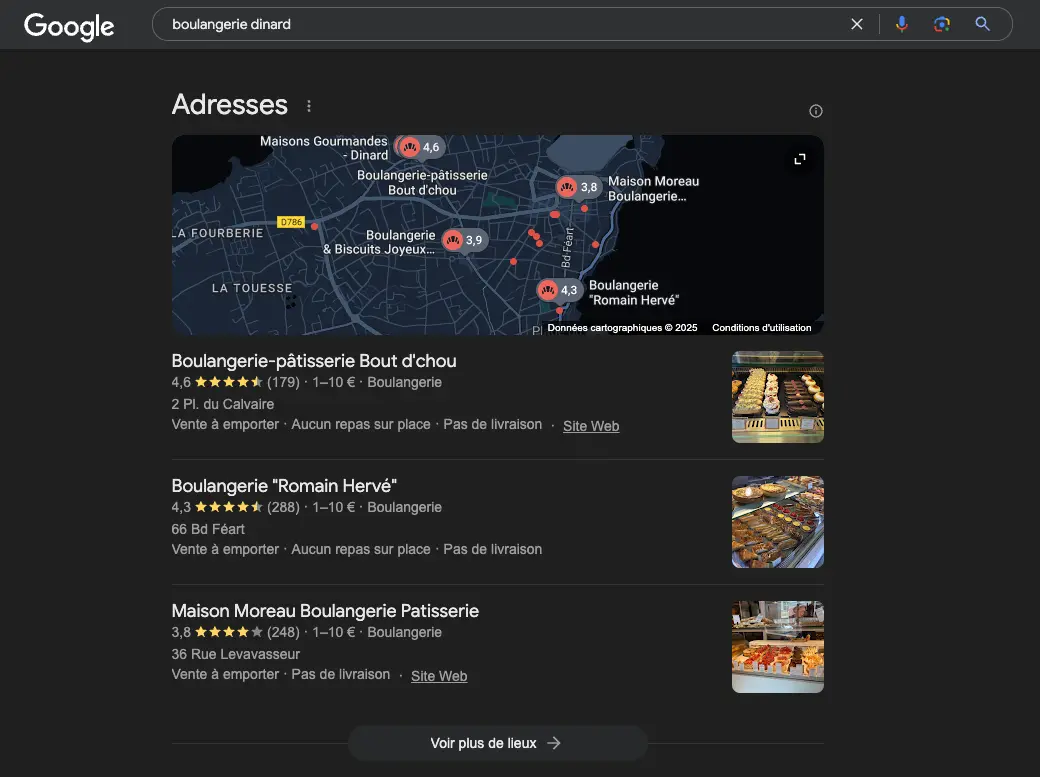The width and height of the screenshot is (1040, 777).
Task: Open Boulangerie-pâtisserie Bout d'chou listing
Action: pyautogui.click(x=314, y=361)
